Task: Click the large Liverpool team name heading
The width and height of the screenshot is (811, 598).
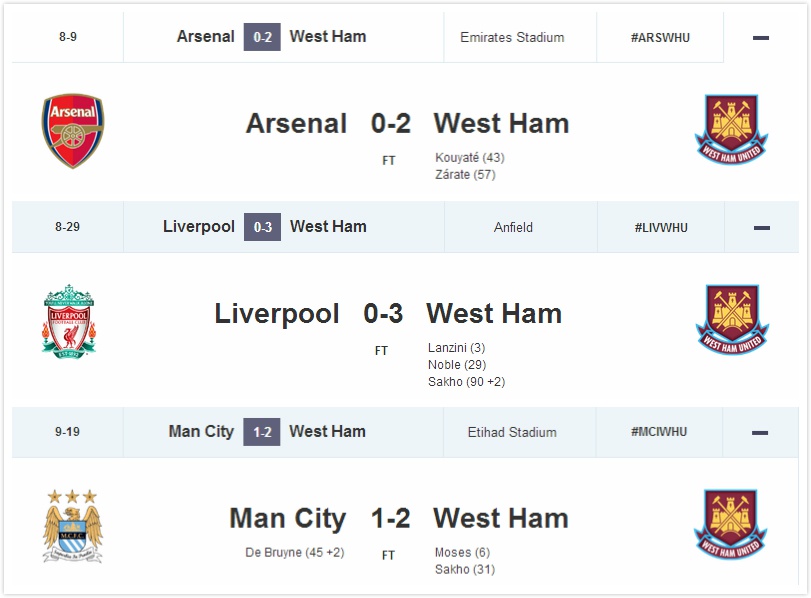Action: click(x=277, y=314)
